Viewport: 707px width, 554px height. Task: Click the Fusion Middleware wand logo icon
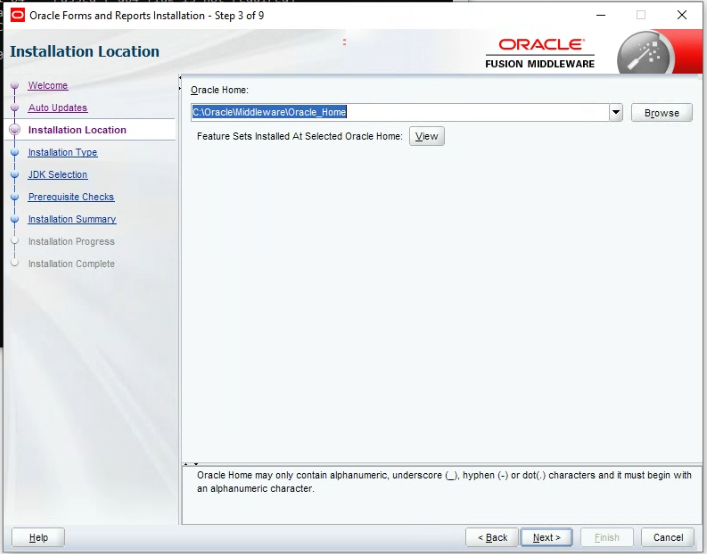[645, 53]
